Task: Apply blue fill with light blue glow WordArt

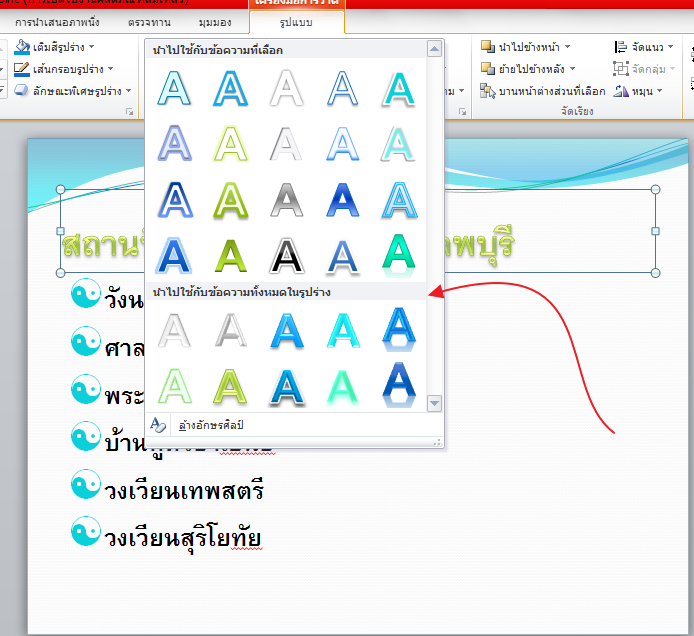Action: pos(174,255)
